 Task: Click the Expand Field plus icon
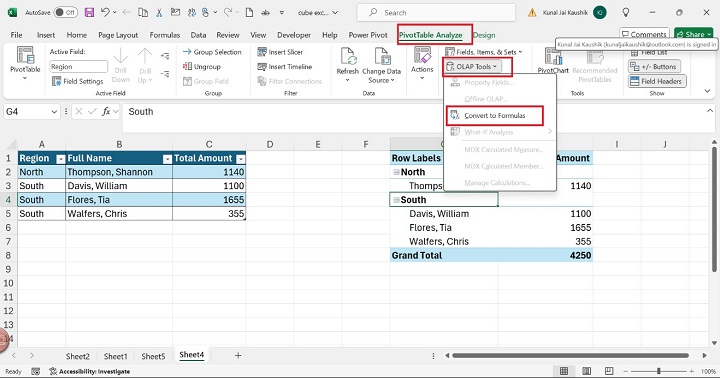[165, 56]
